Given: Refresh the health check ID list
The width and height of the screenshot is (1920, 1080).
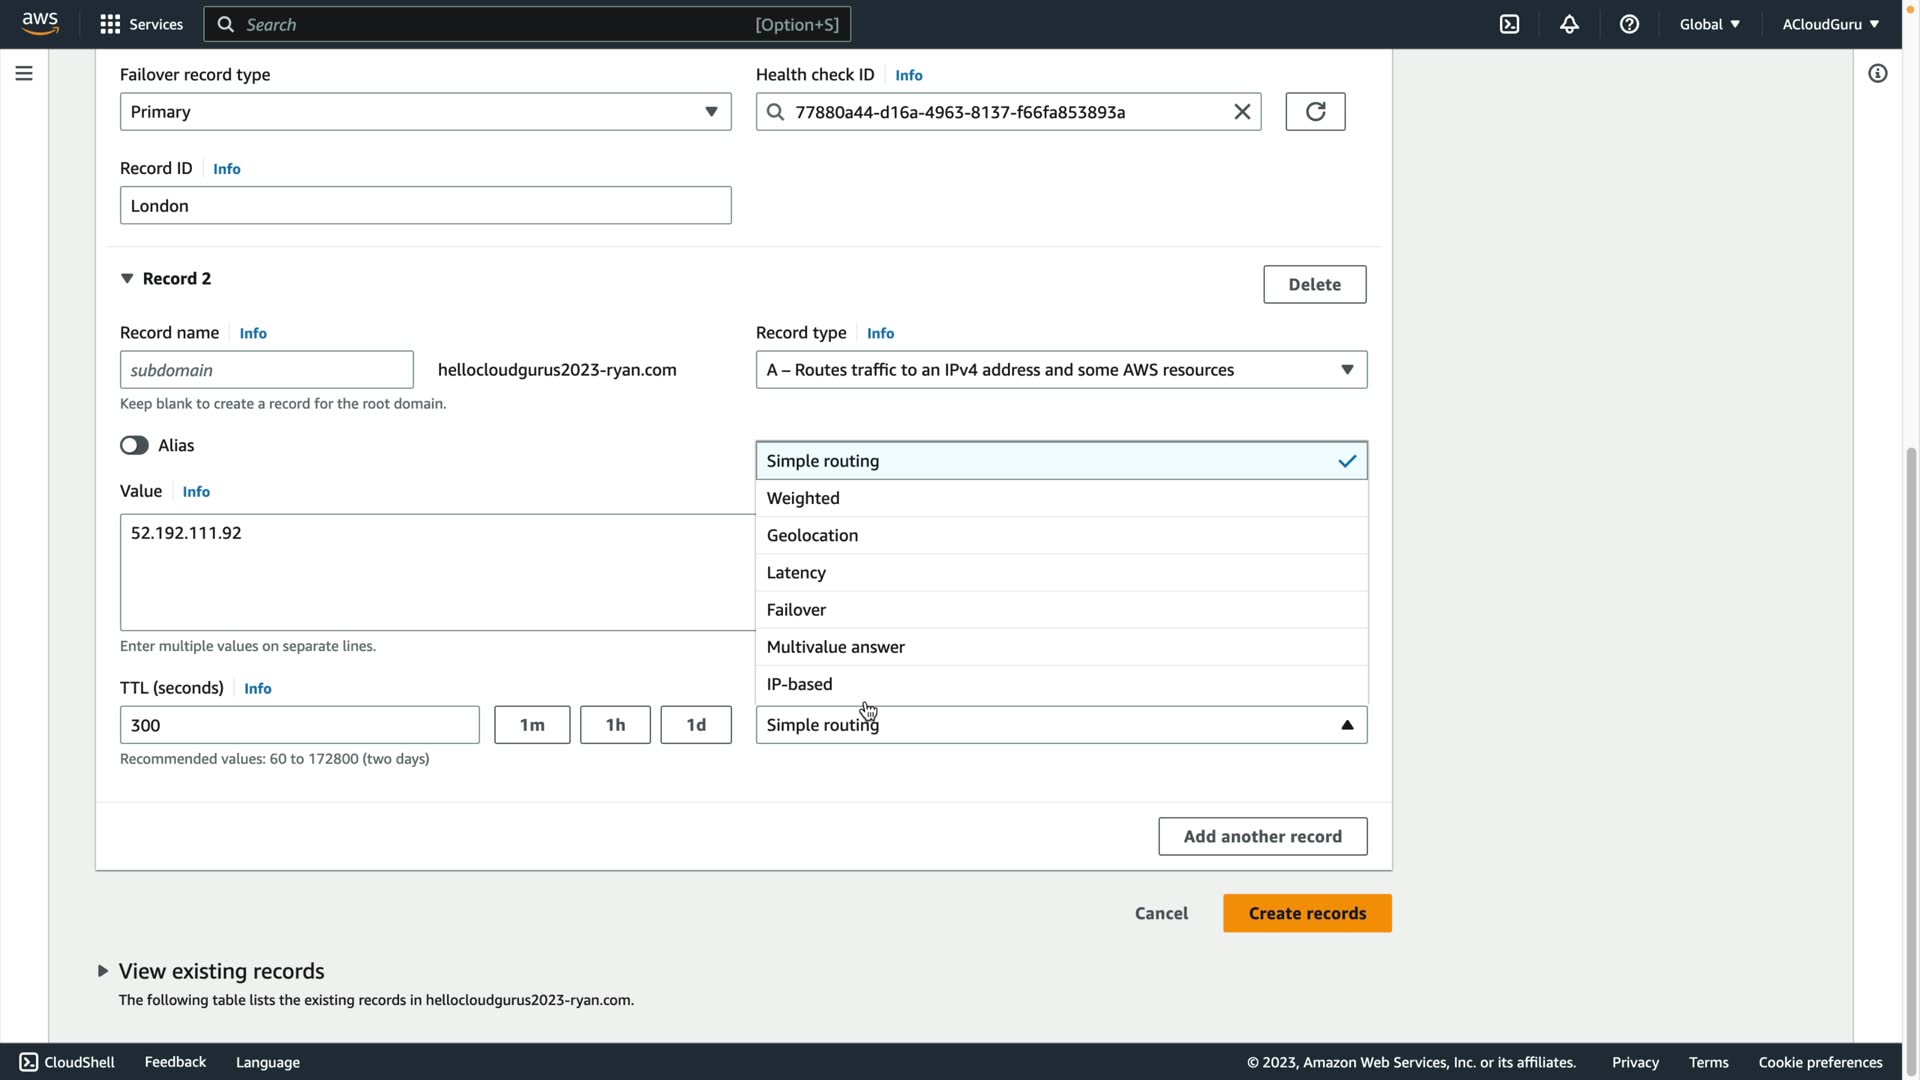Looking at the screenshot, I should [1314, 112].
